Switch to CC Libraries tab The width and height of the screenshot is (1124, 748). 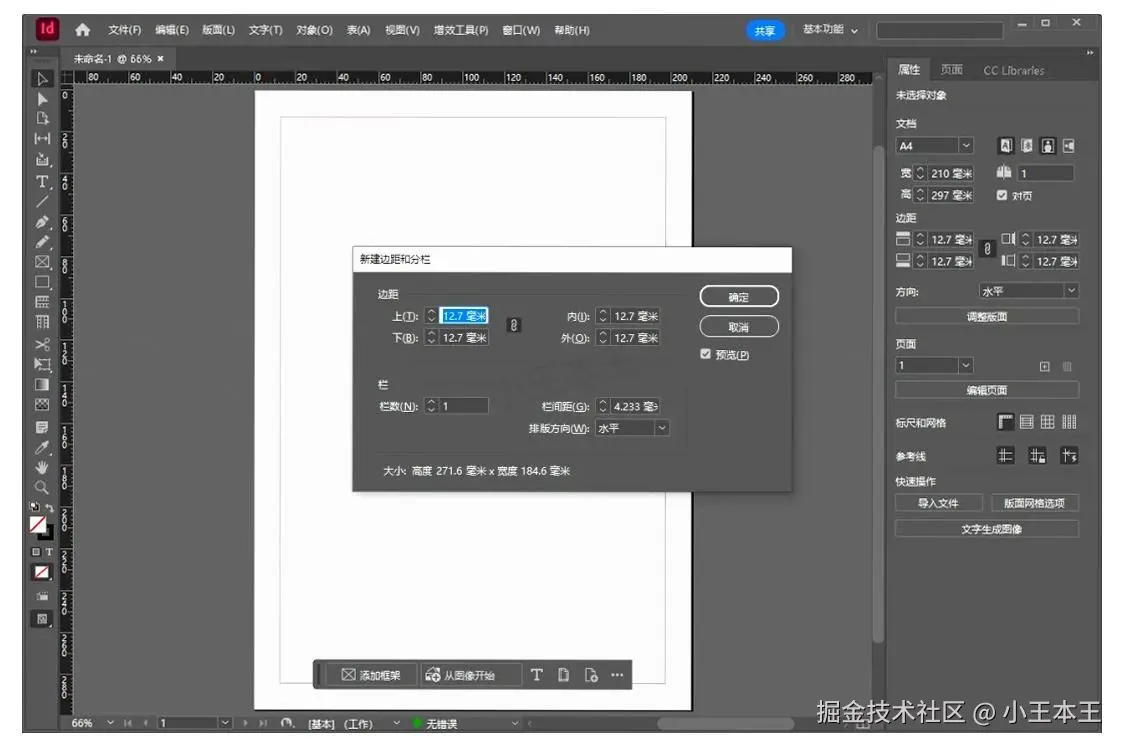1014,70
